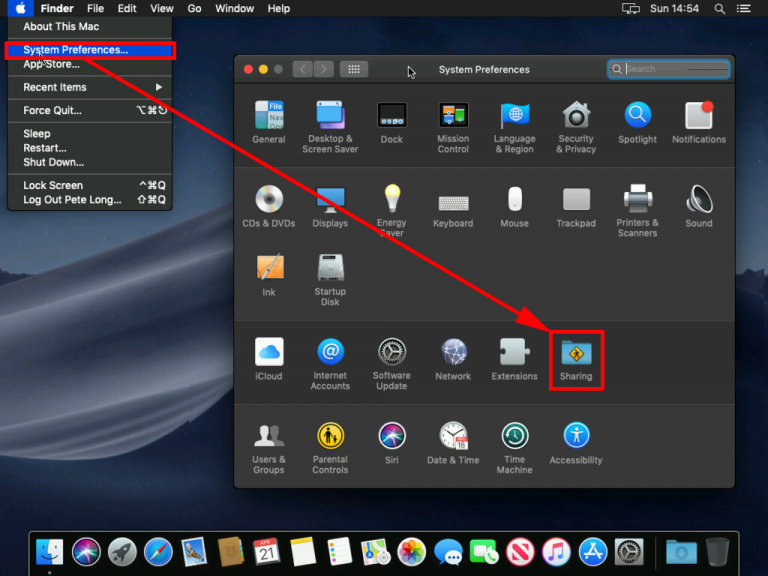Open Sound preferences

pyautogui.click(x=699, y=206)
